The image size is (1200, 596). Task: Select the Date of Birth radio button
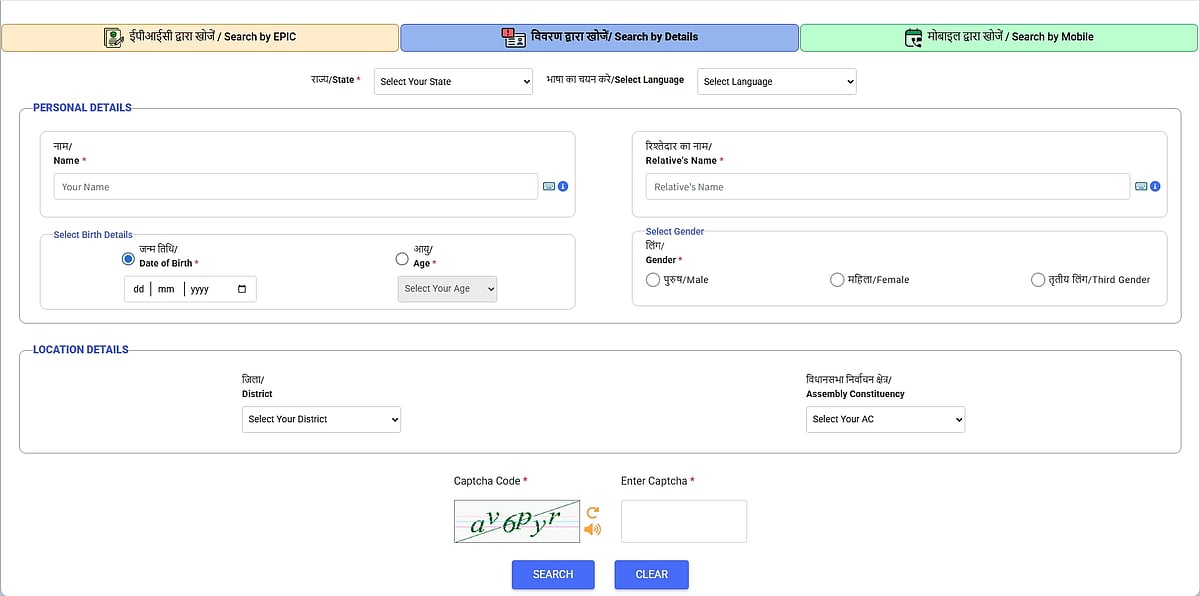(128, 259)
